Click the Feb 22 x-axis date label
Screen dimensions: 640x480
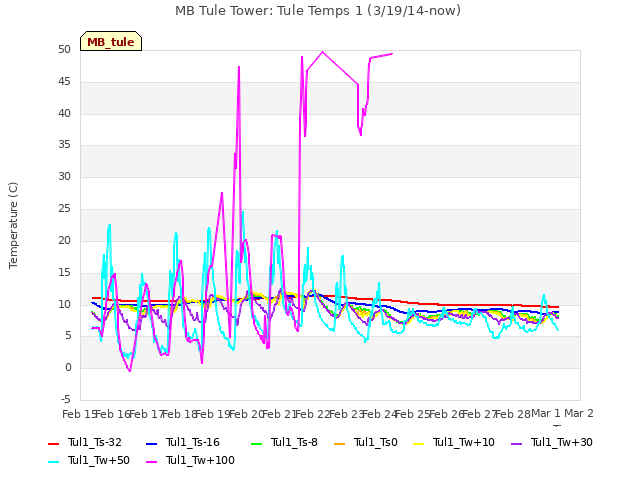pos(312,414)
